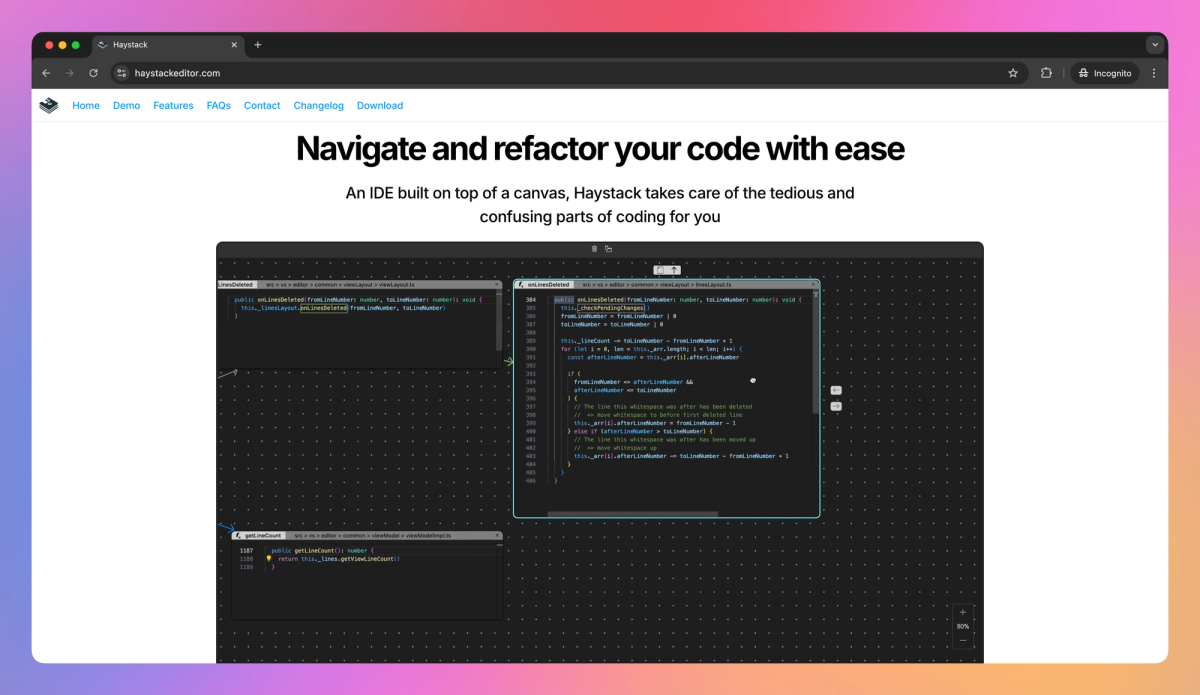Image resolution: width=1200 pixels, height=695 pixels.
Task: Close the linesLayout.ts onLinesDeleted editor
Action: pyautogui.click(x=813, y=285)
